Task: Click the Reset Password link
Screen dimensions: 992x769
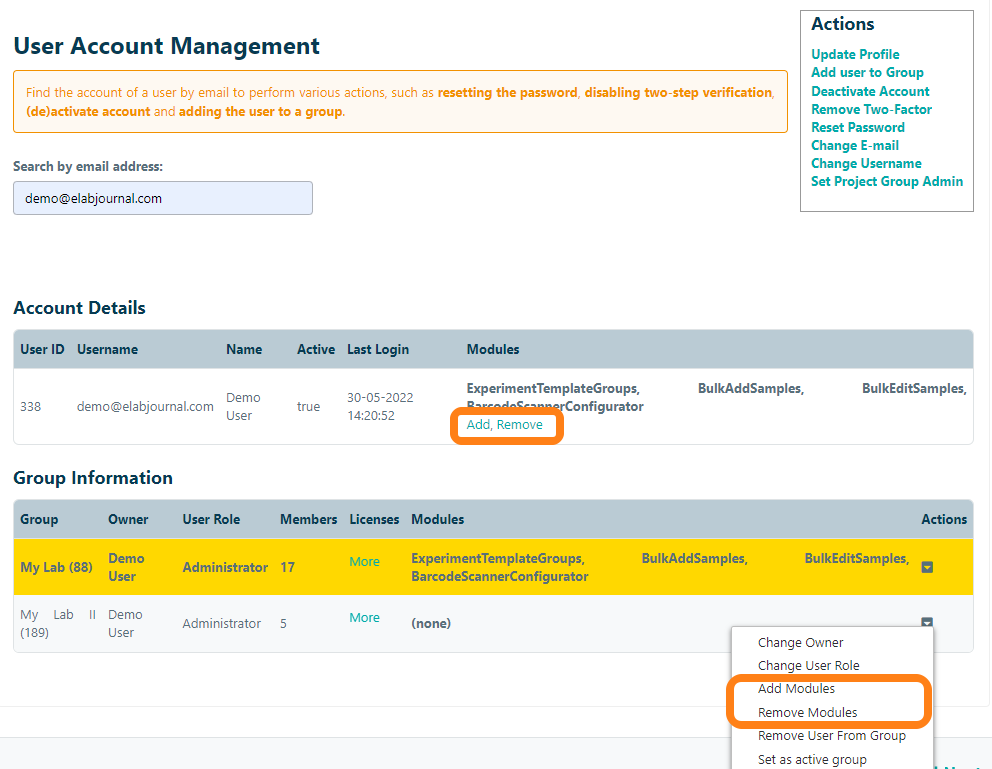Action: coord(857,127)
